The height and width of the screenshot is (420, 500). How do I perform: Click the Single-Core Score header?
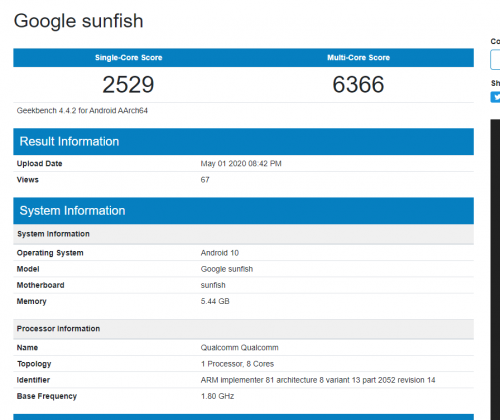tap(128, 58)
